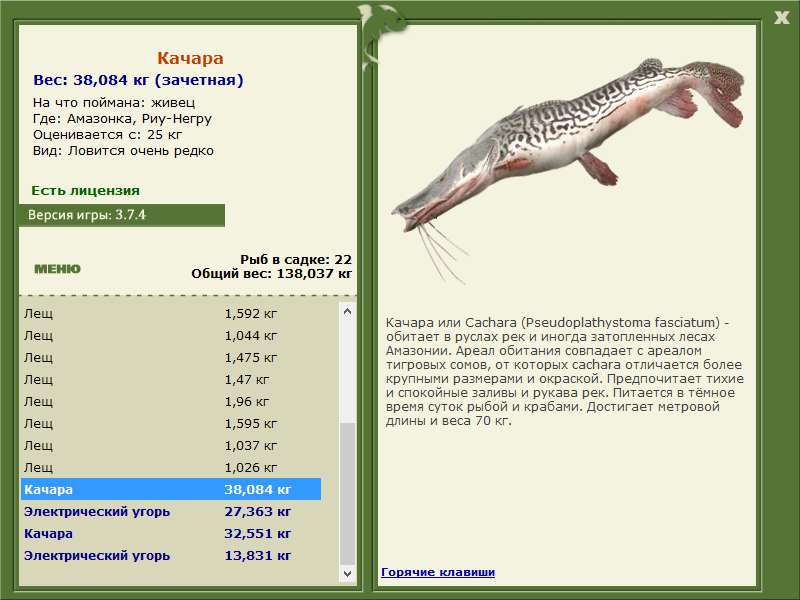Select the Лещ 1,475 кг row
This screenshot has width=800, height=600.
point(171,357)
